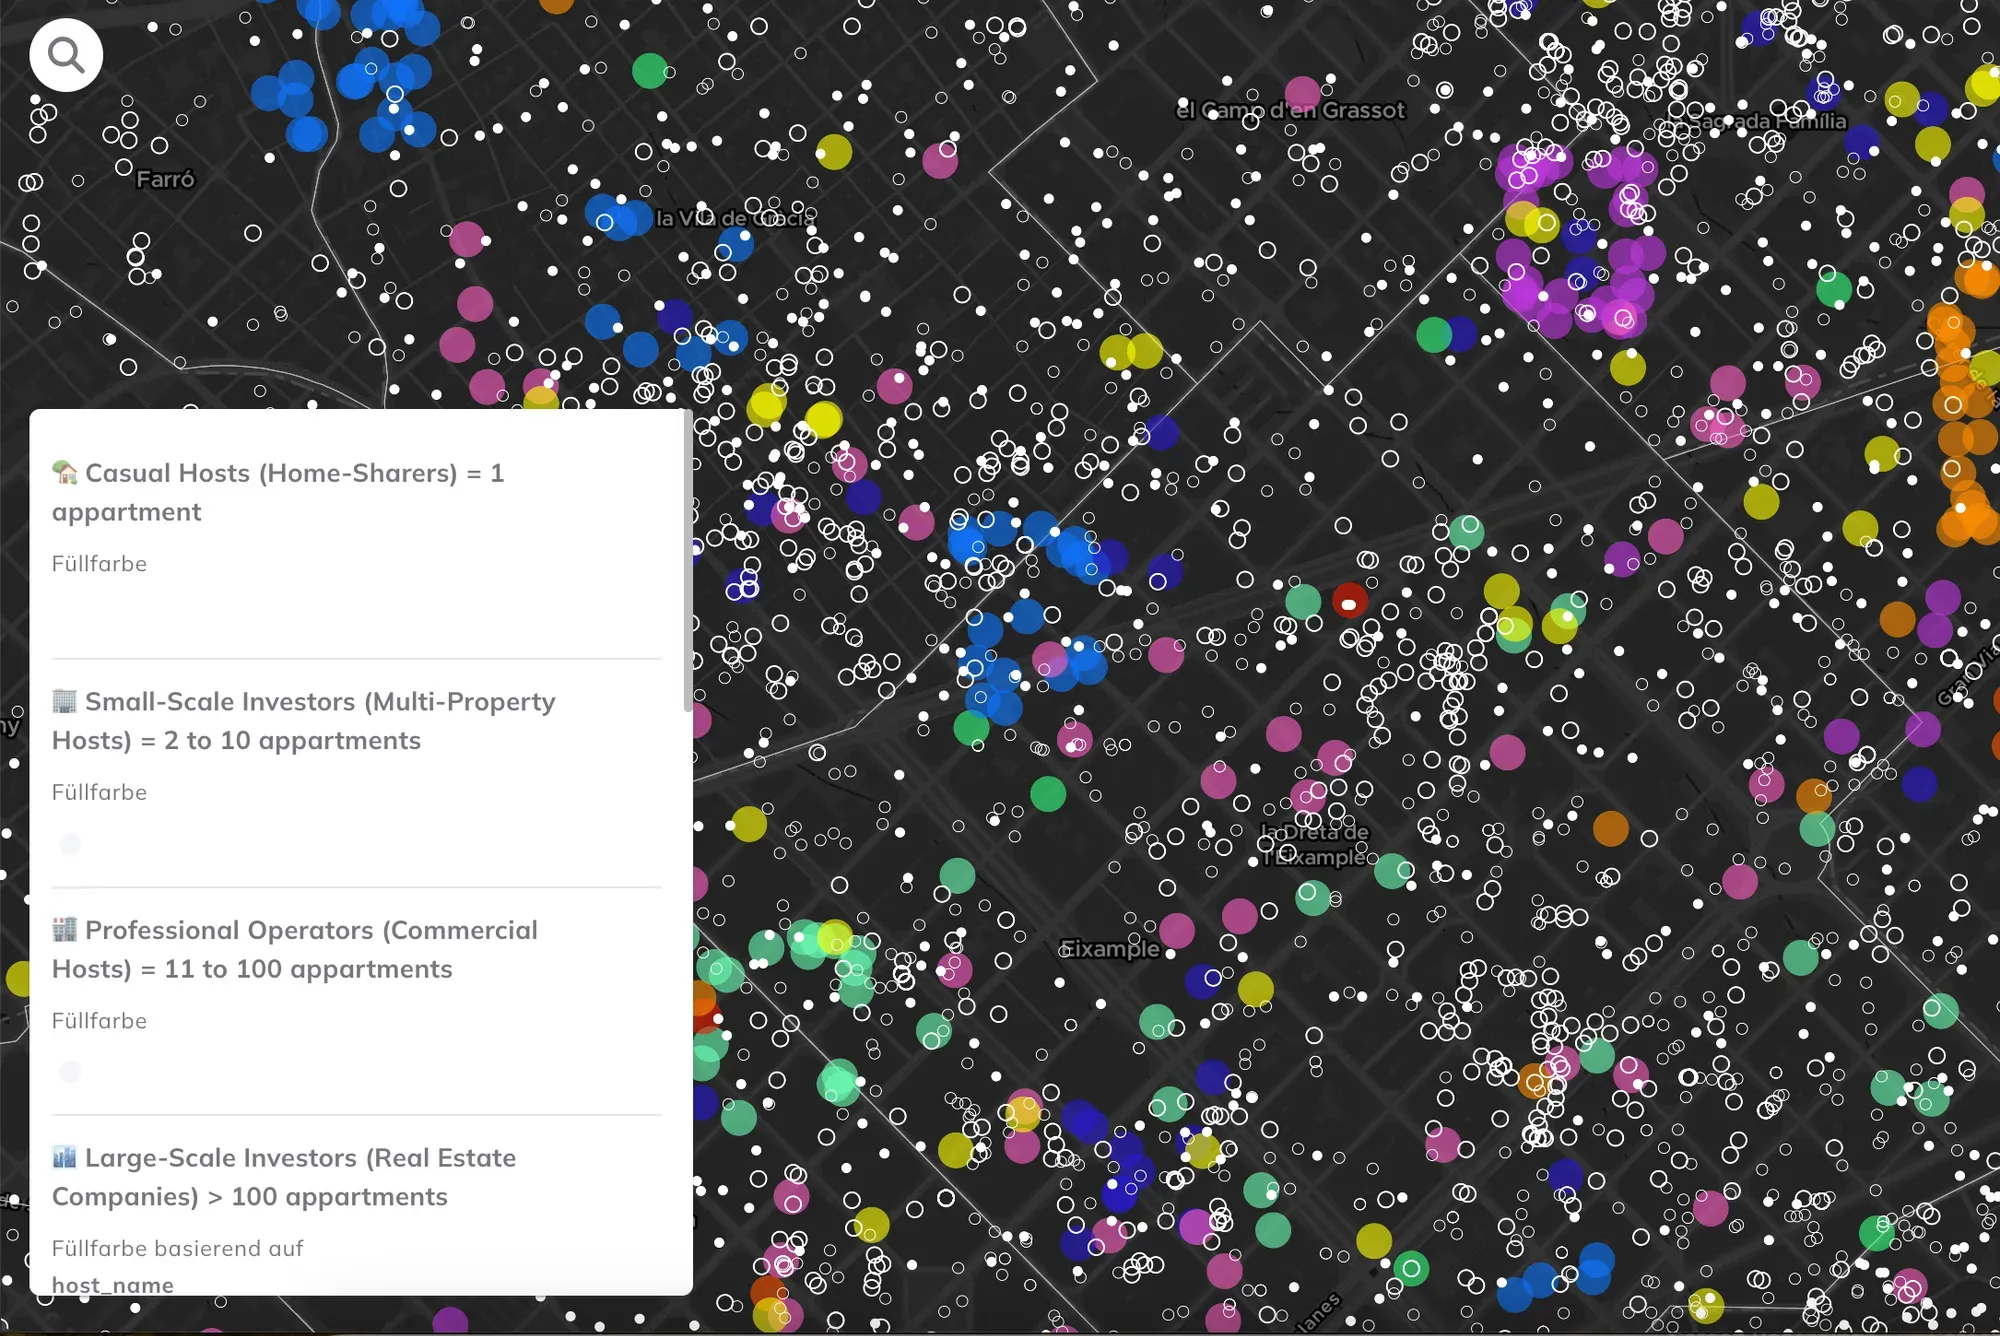2000x1336 pixels.
Task: Click the 'la Vila de Gràcia' map label
Action: pyautogui.click(x=735, y=218)
